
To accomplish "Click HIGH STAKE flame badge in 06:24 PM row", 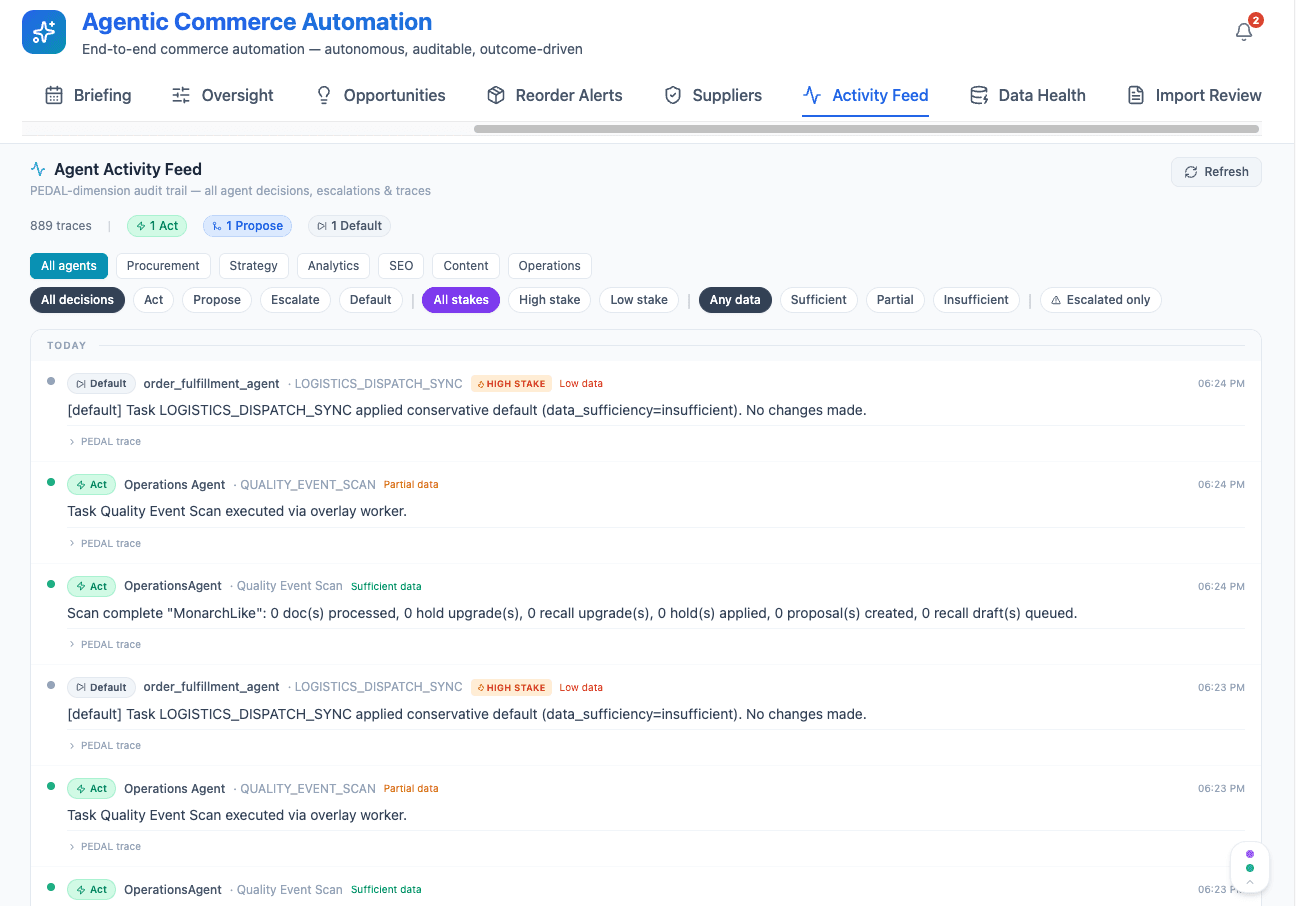I will [x=511, y=383].
